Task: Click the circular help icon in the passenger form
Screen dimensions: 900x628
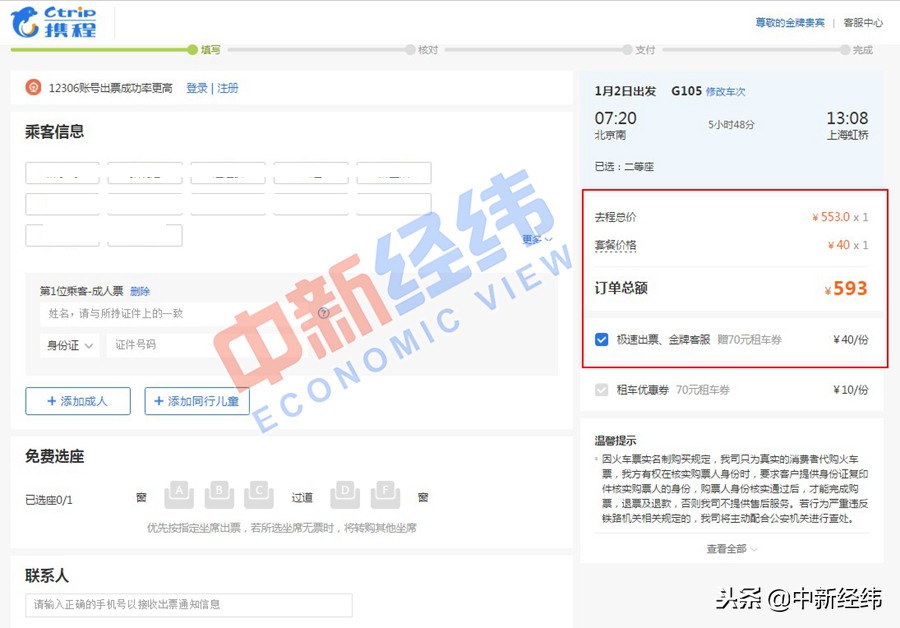Action: (x=322, y=312)
